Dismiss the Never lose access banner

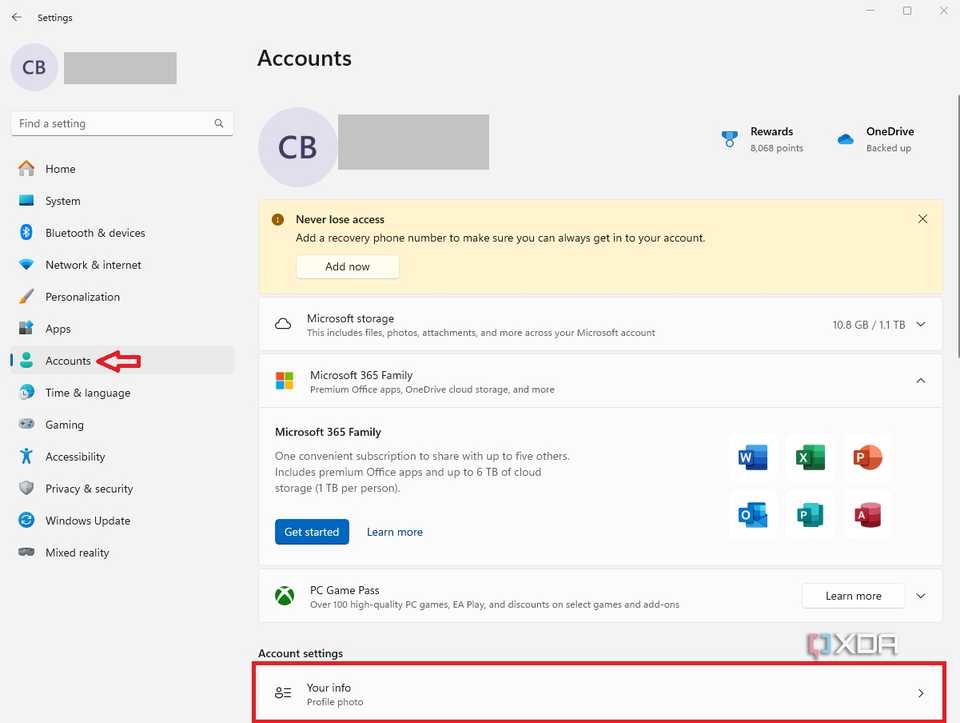coord(922,219)
